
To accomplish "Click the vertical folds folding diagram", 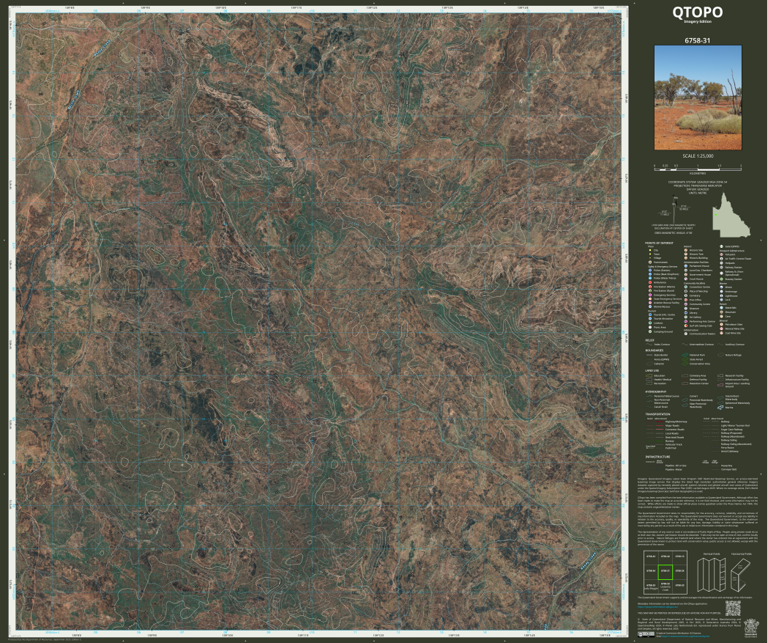I will coord(712,574).
